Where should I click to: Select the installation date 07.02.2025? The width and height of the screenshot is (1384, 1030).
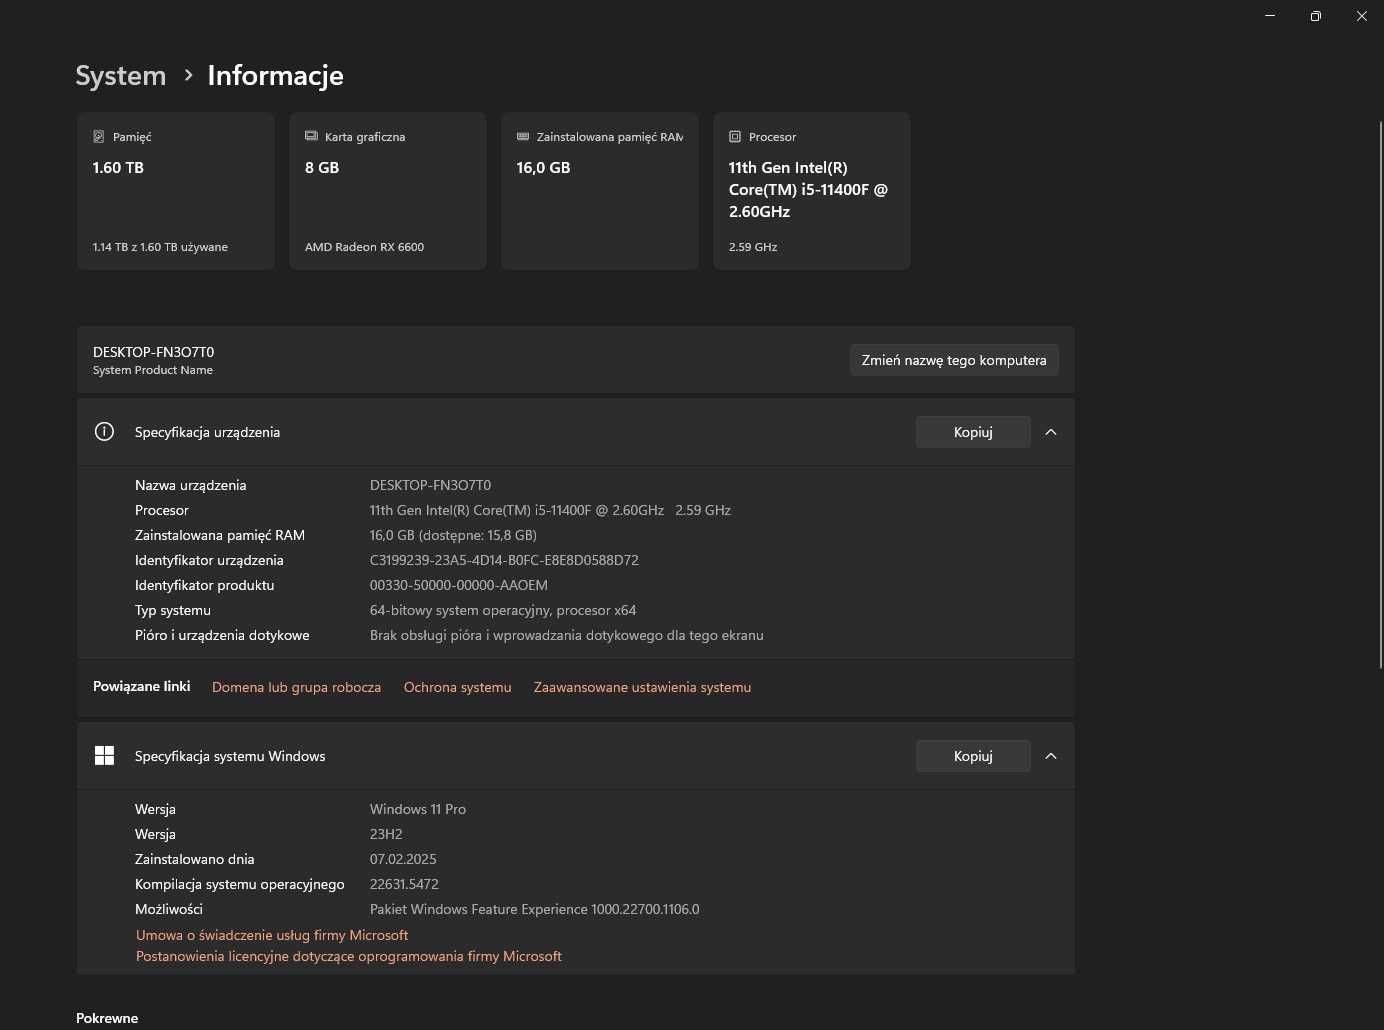tap(403, 859)
